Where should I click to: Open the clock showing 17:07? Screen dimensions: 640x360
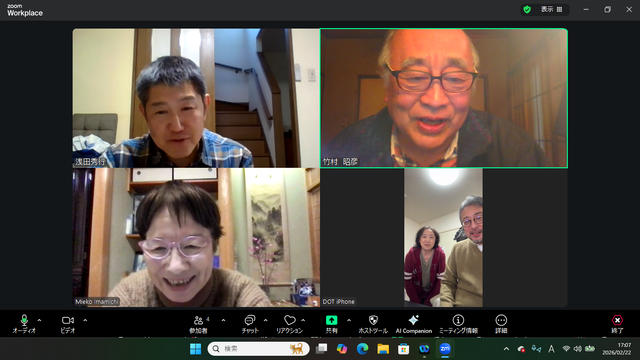coord(616,349)
